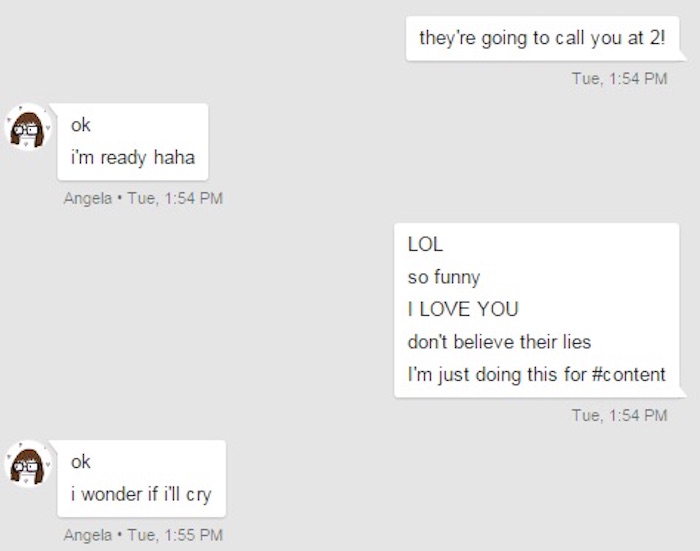This screenshot has width=700, height=551.
Task: Select the 'they're going to call you at 2!' bubble
Action: click(x=542, y=38)
